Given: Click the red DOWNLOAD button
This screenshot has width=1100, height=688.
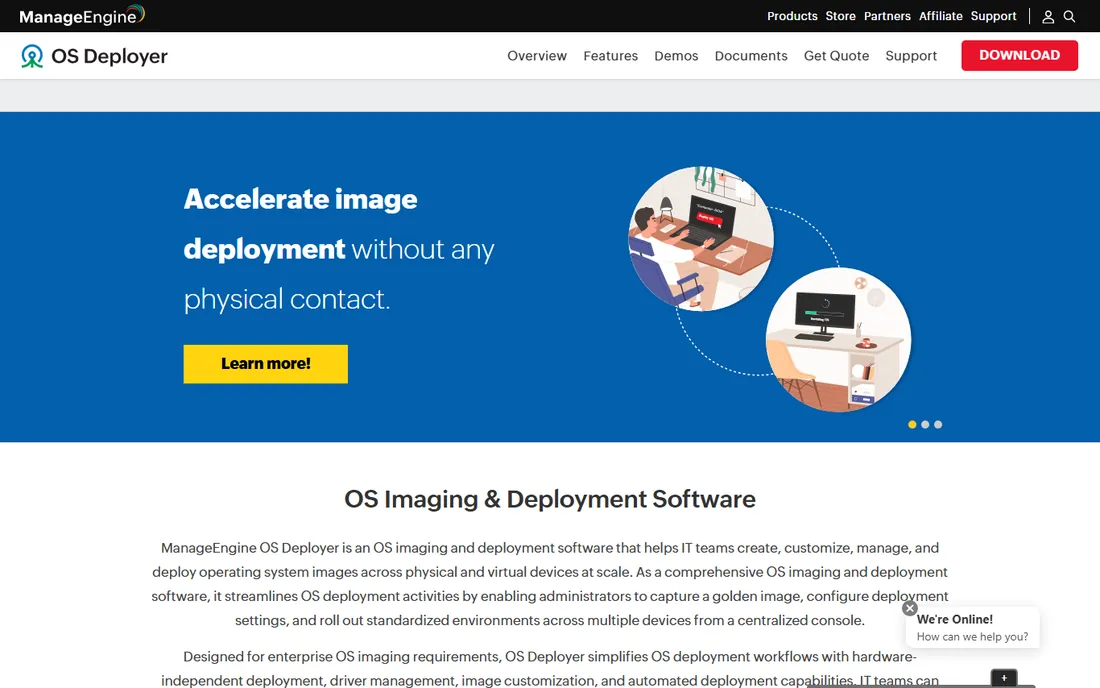Looking at the screenshot, I should pyautogui.click(x=1019, y=55).
